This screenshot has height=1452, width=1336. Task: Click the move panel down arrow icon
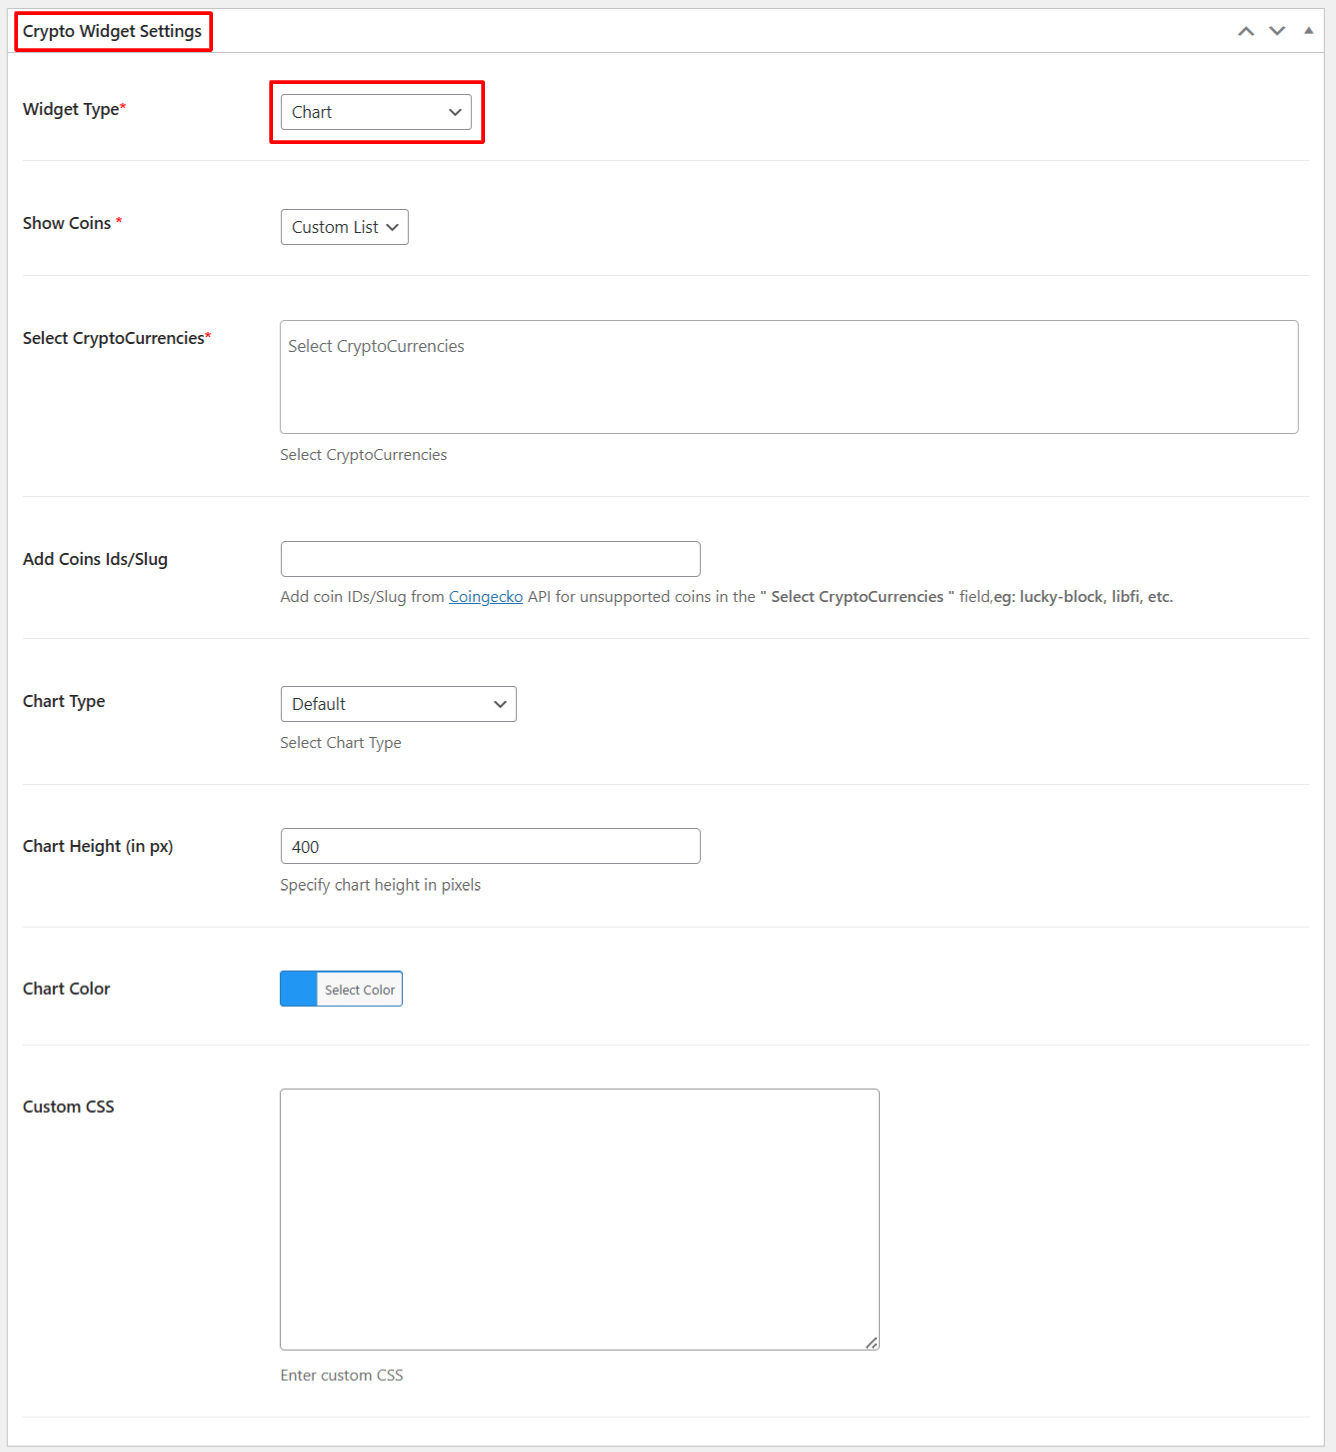pyautogui.click(x=1277, y=31)
